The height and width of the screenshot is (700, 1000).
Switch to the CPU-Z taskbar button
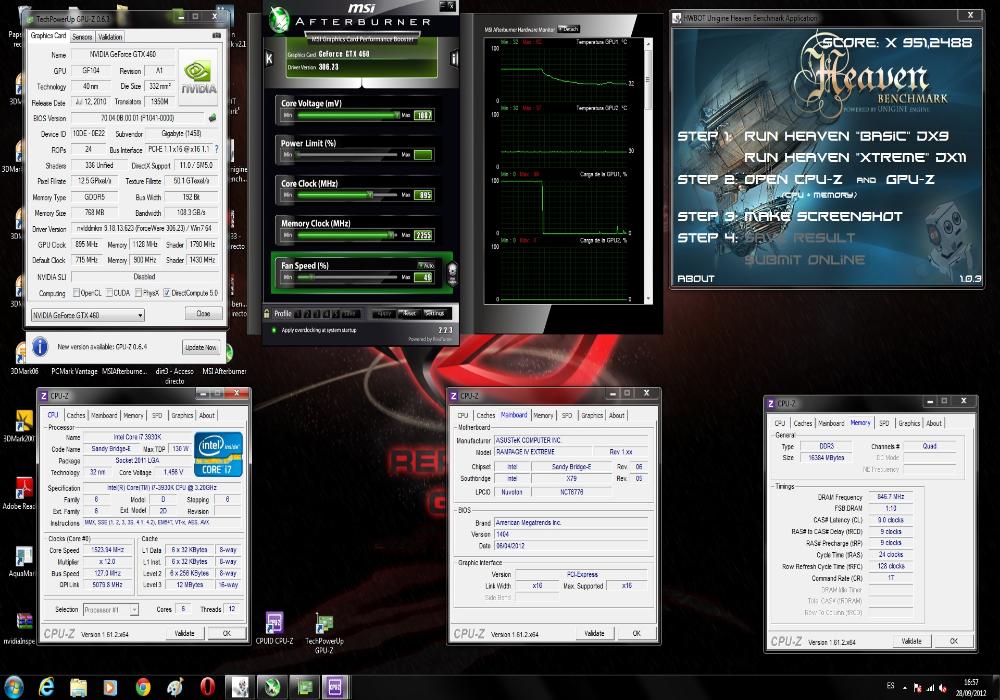(335, 687)
